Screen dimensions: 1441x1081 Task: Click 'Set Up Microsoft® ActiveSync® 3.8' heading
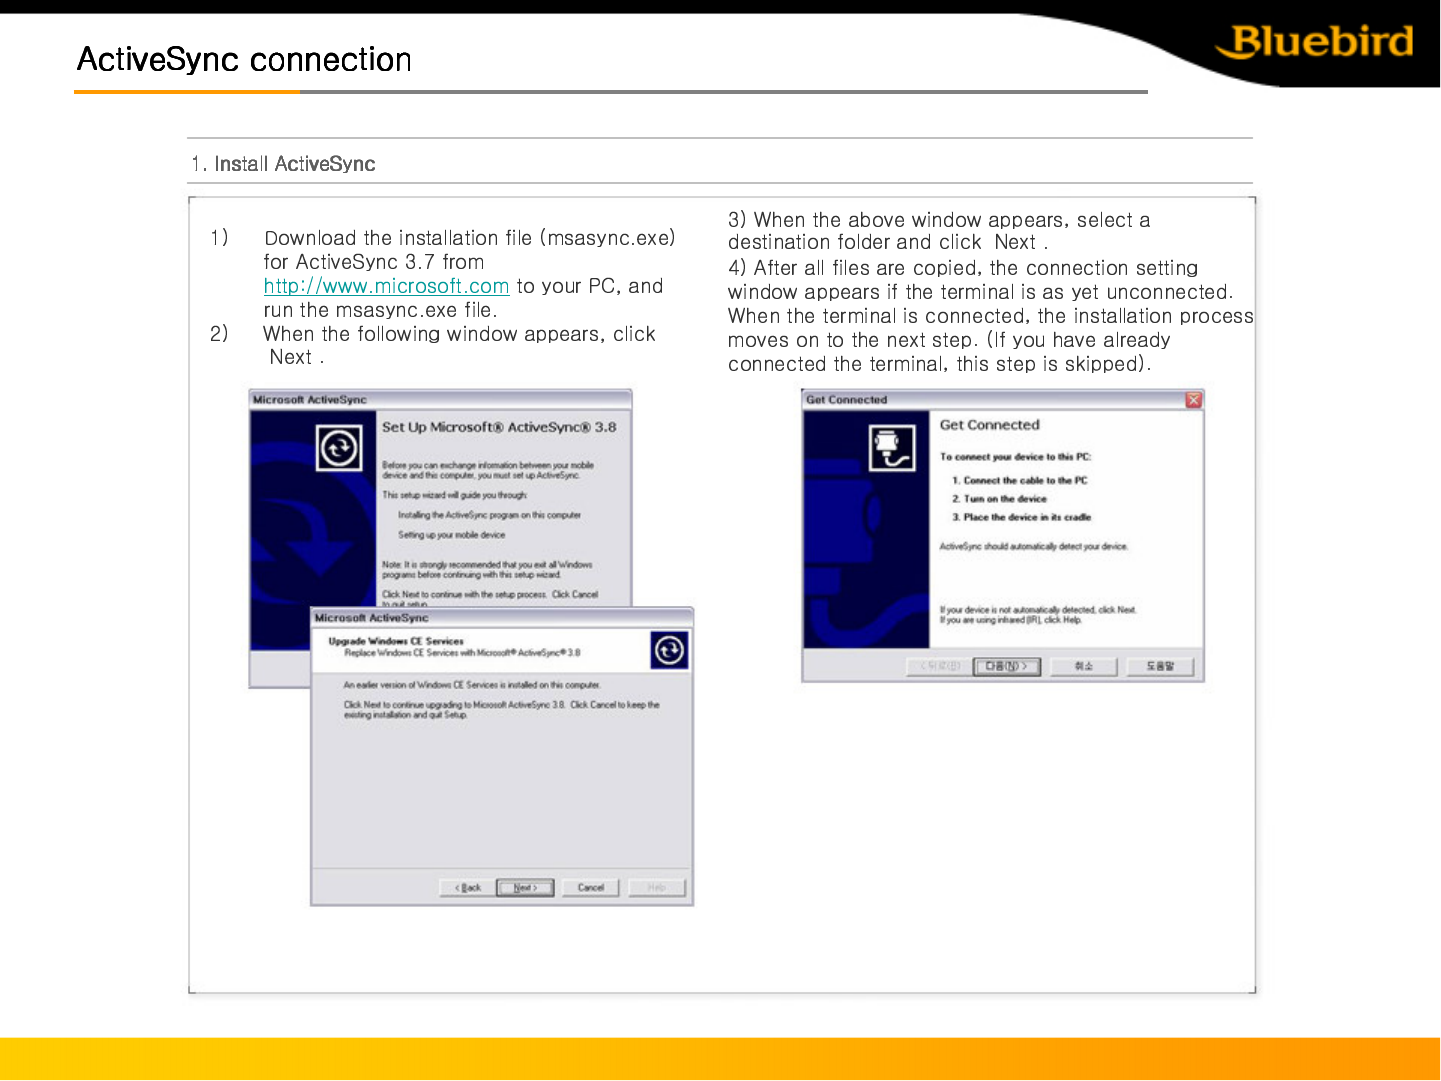[499, 427]
